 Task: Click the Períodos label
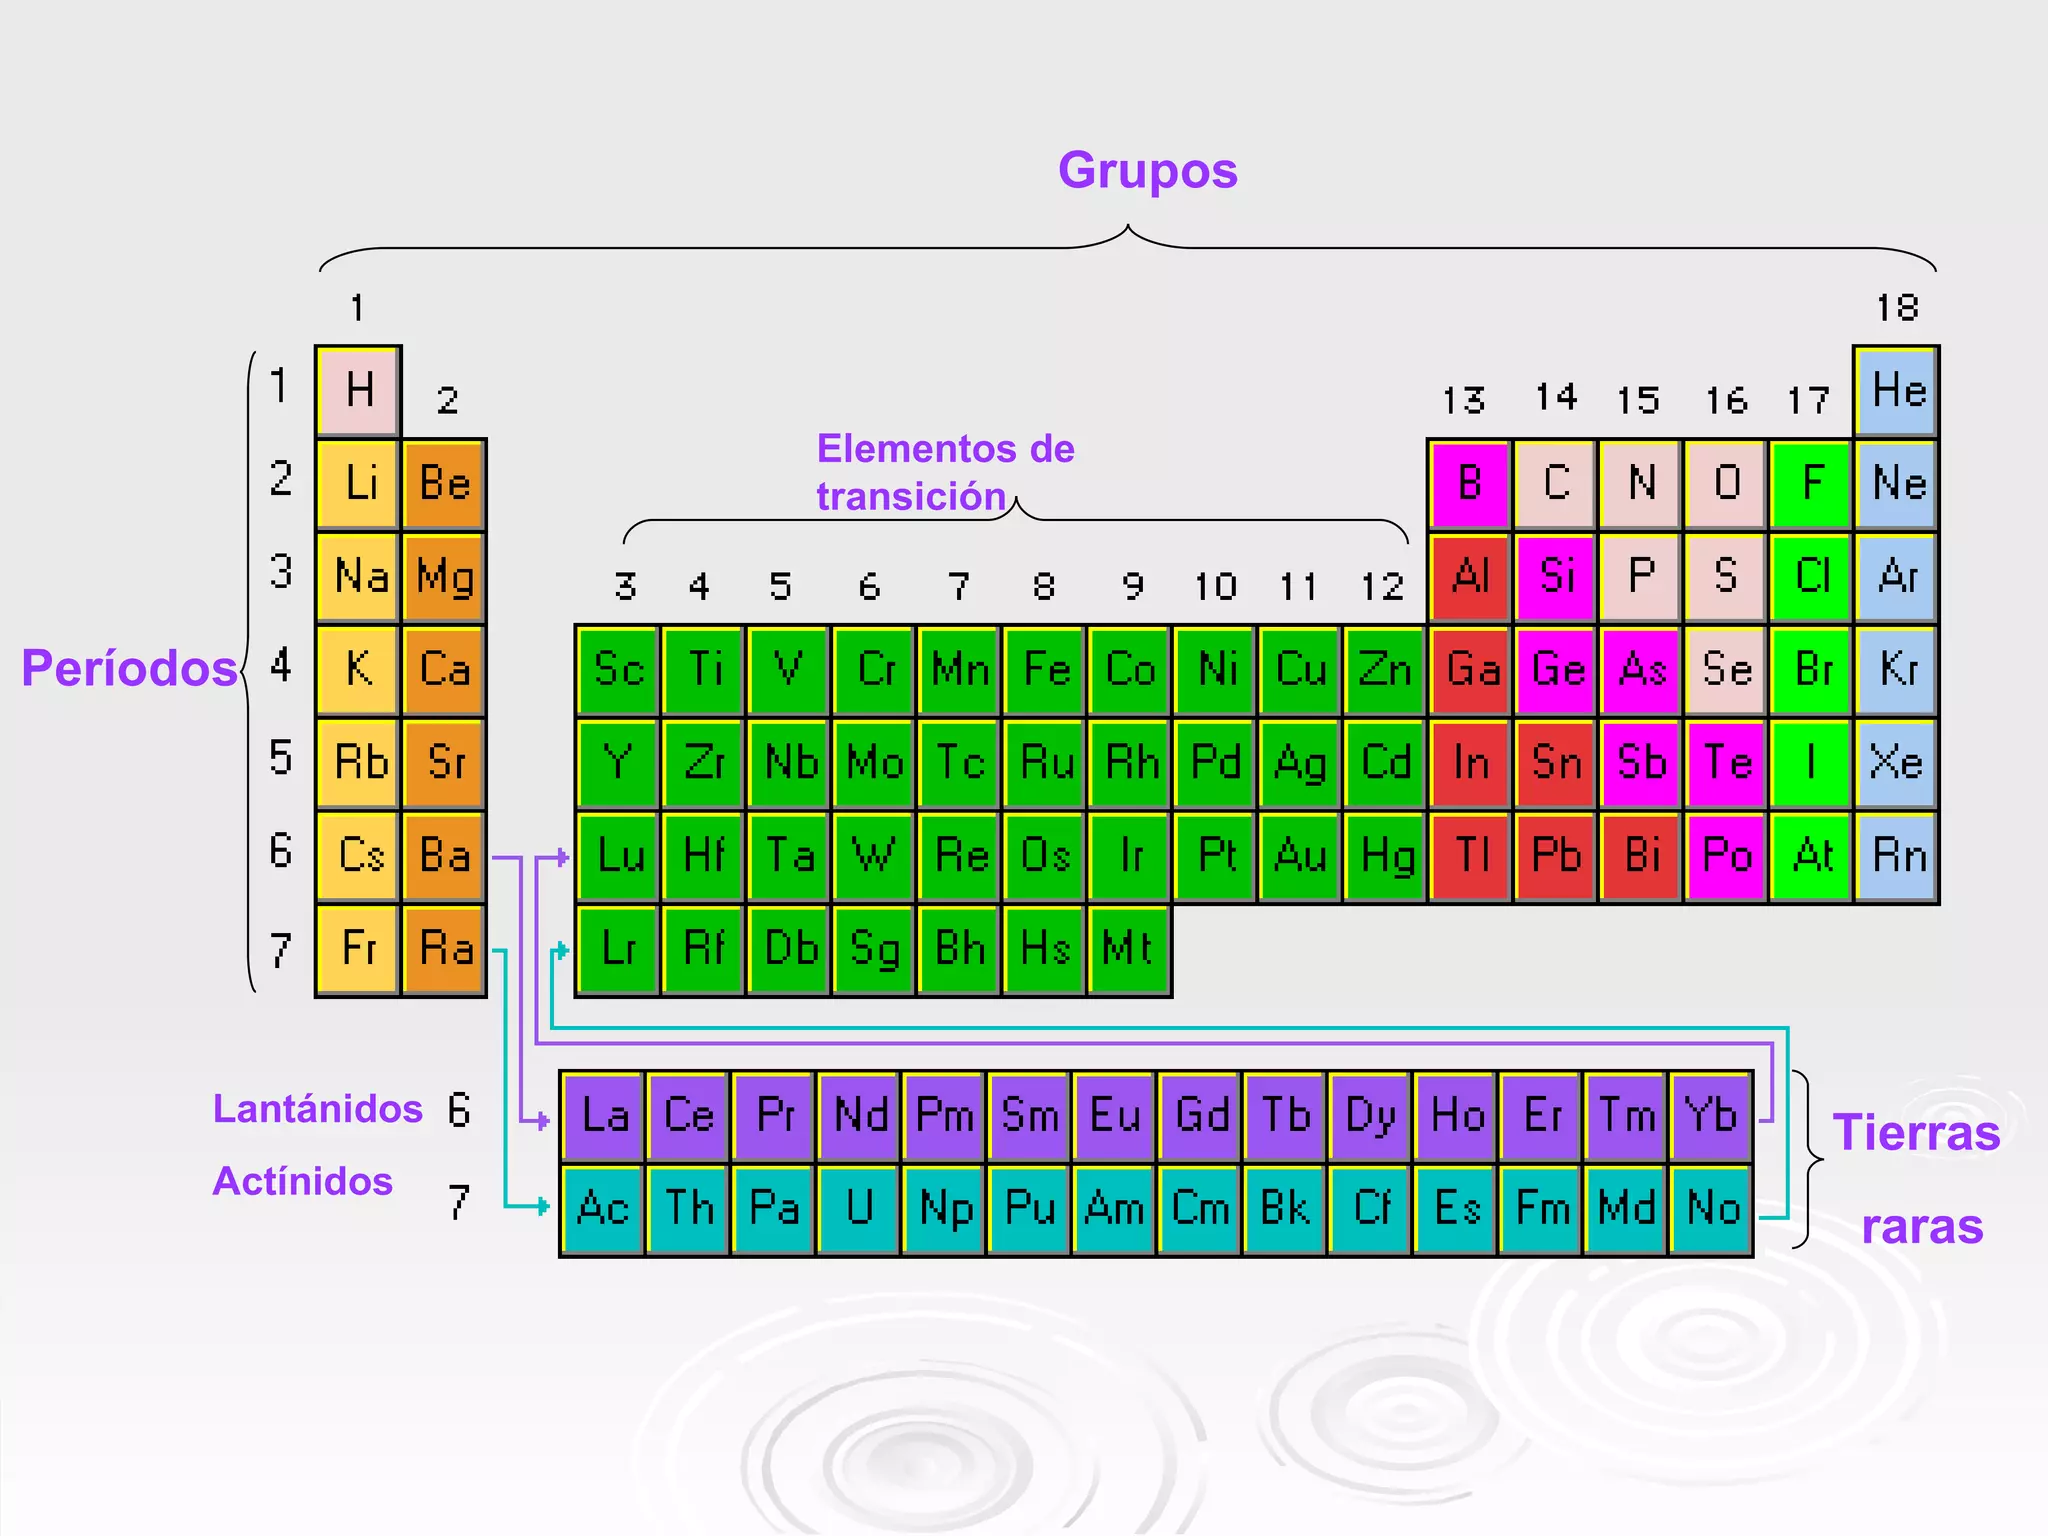point(129,668)
